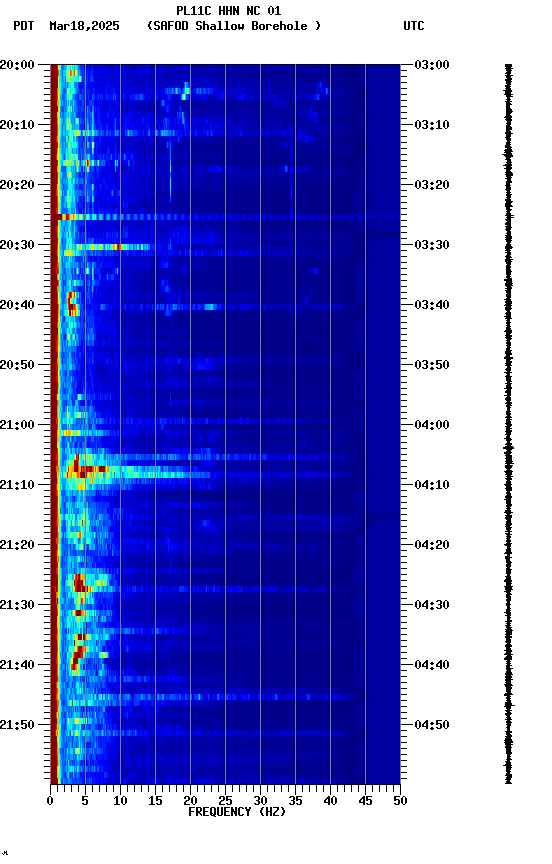Click the 04:30 UTC time label
Viewport: 552px width, 864px height.
[432, 605]
